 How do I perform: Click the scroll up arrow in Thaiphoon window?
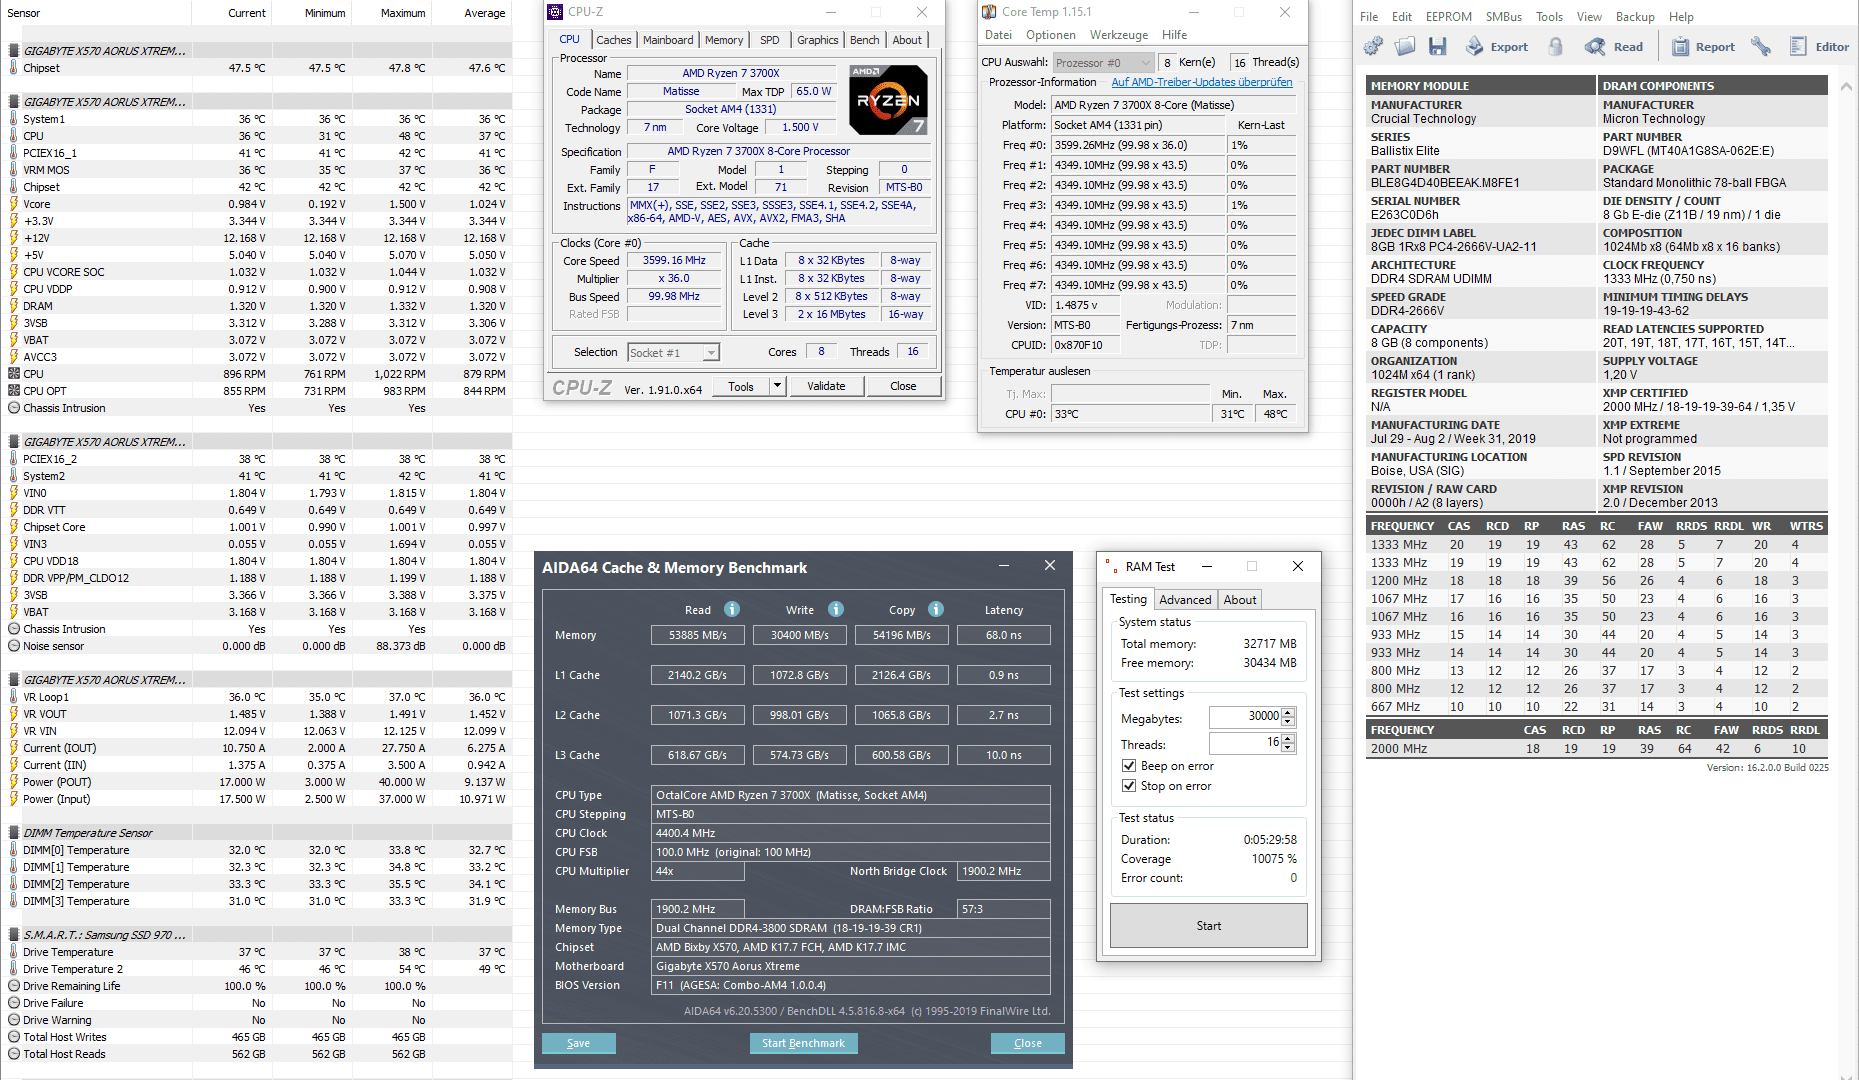[1846, 86]
